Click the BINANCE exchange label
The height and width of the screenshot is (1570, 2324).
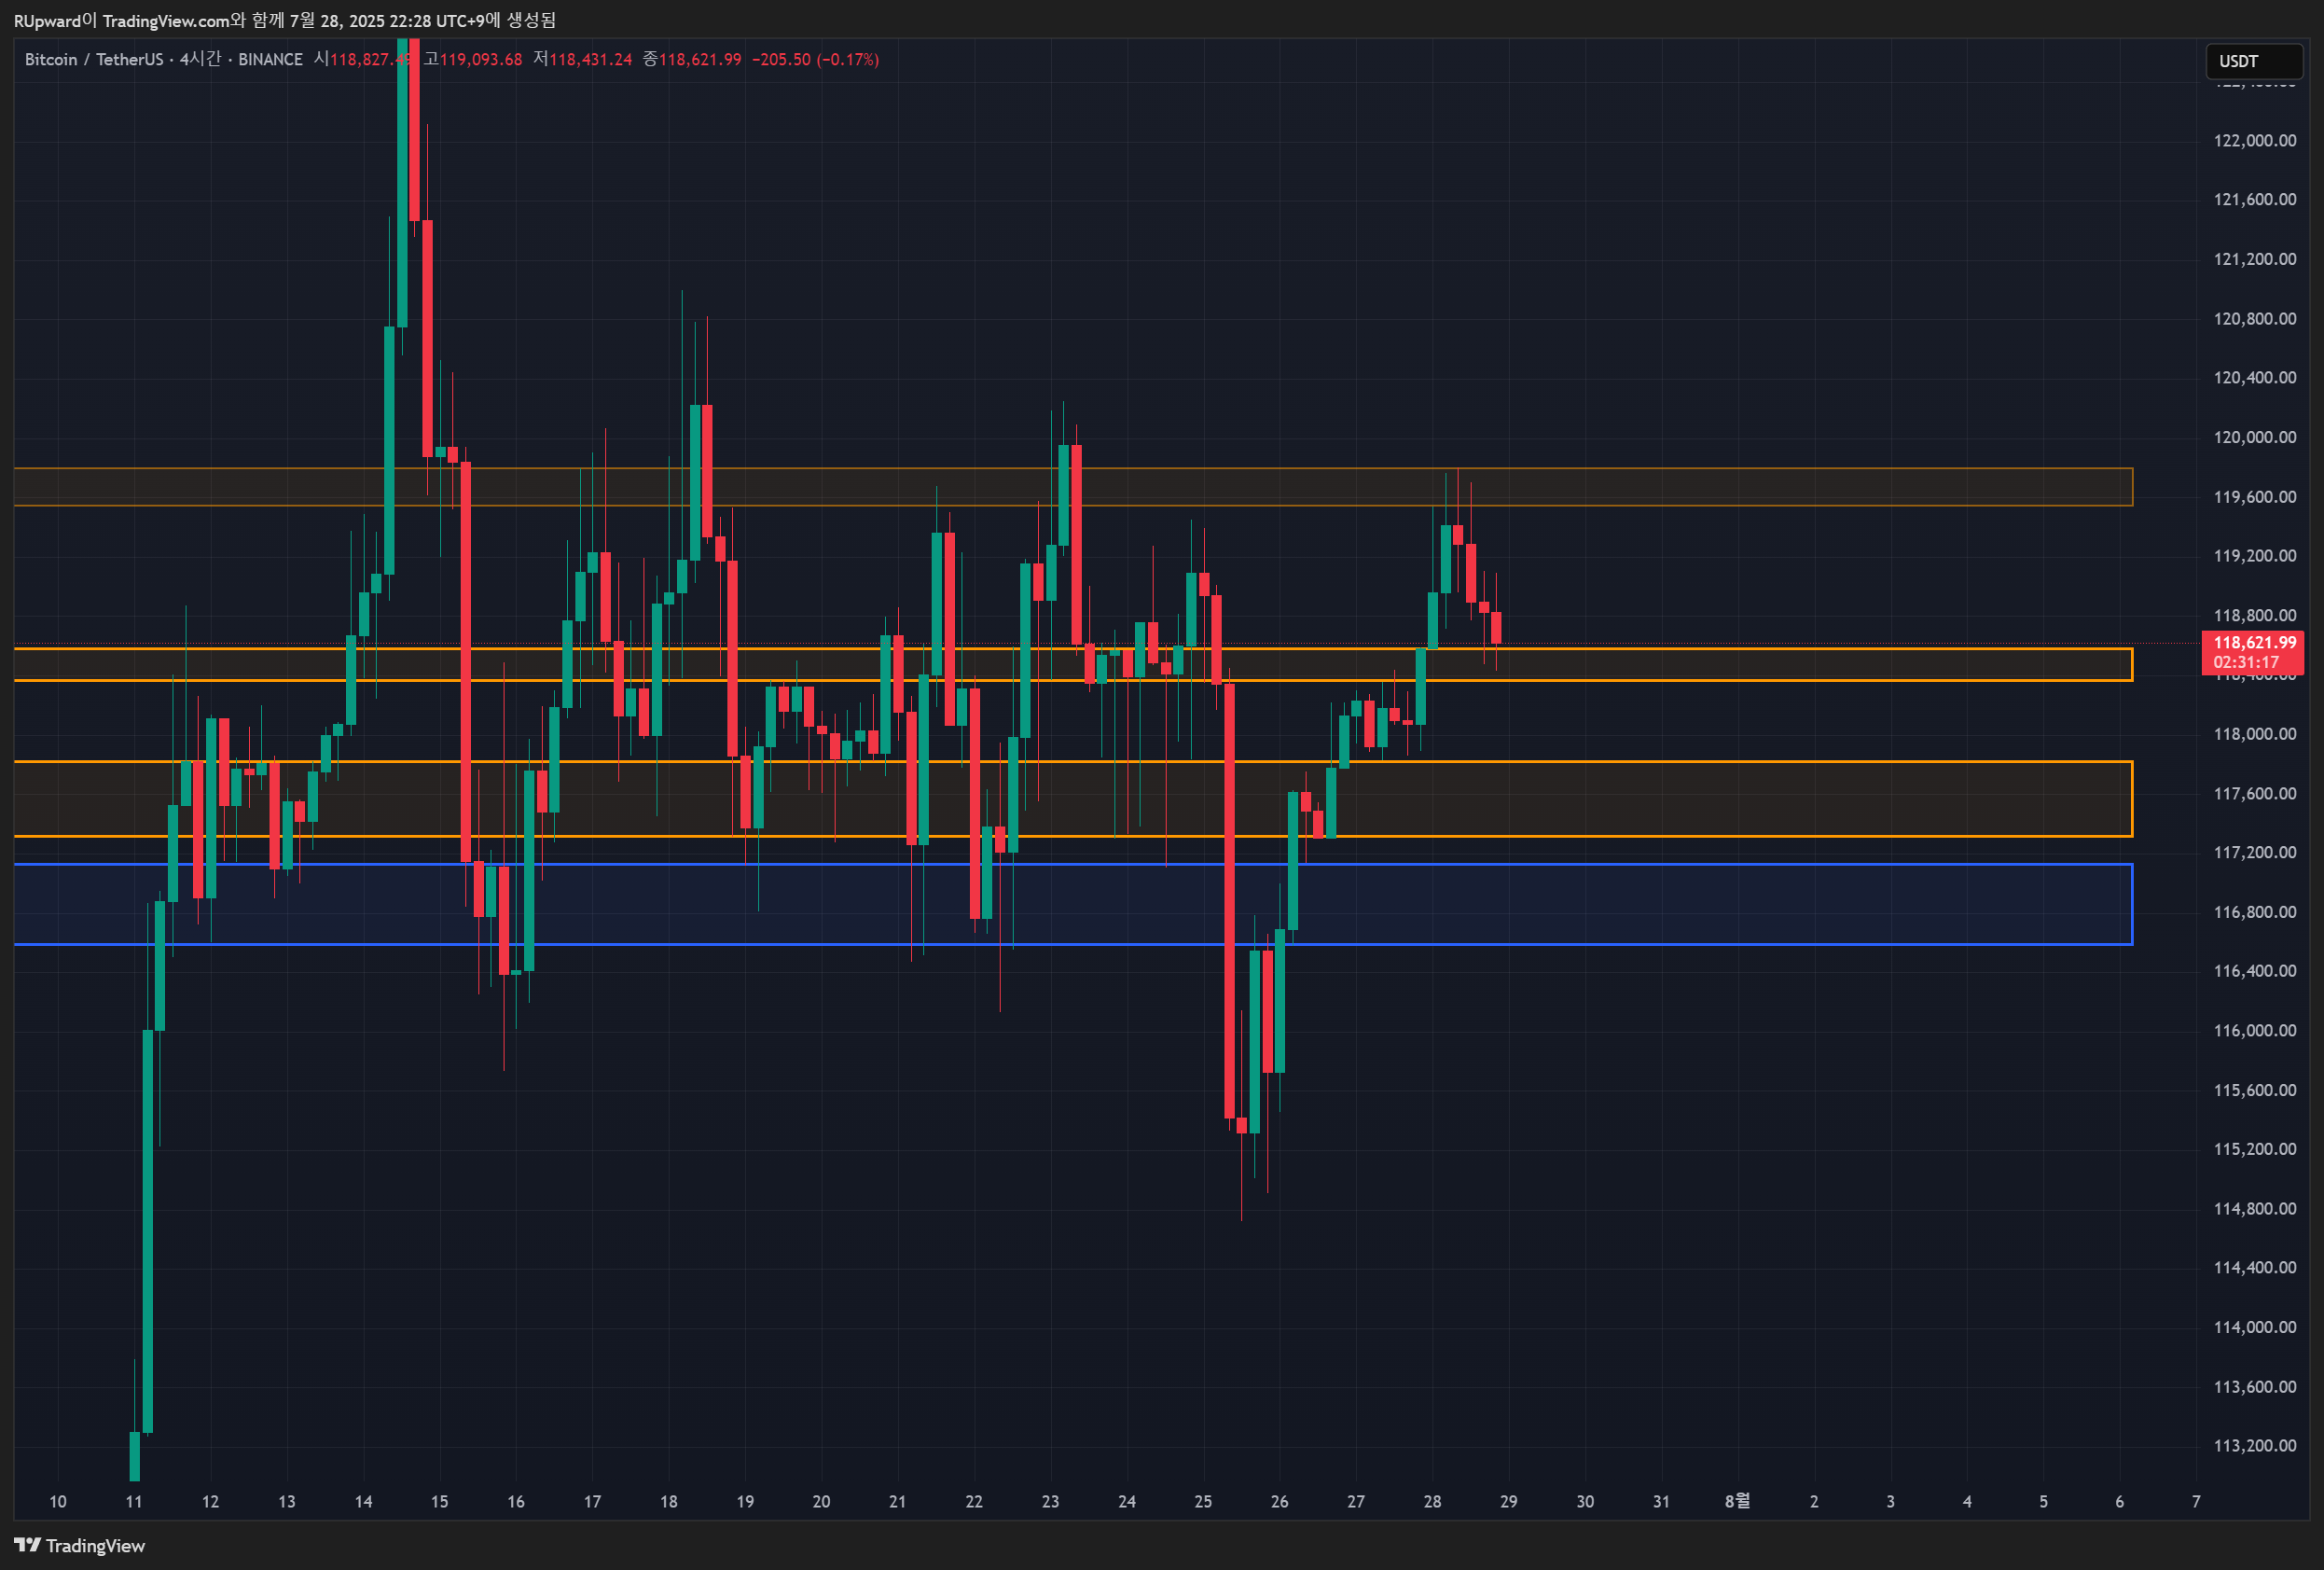270,60
